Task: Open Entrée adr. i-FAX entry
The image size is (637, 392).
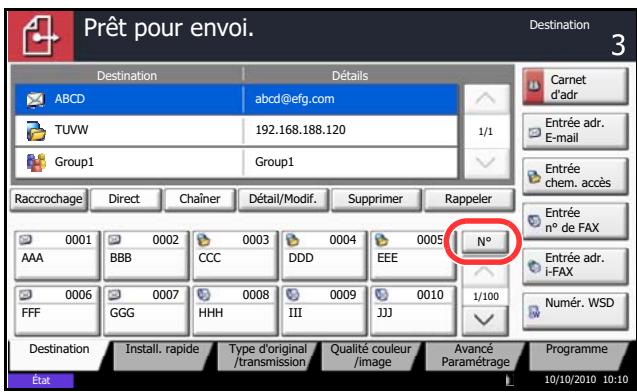Action: [x=575, y=265]
